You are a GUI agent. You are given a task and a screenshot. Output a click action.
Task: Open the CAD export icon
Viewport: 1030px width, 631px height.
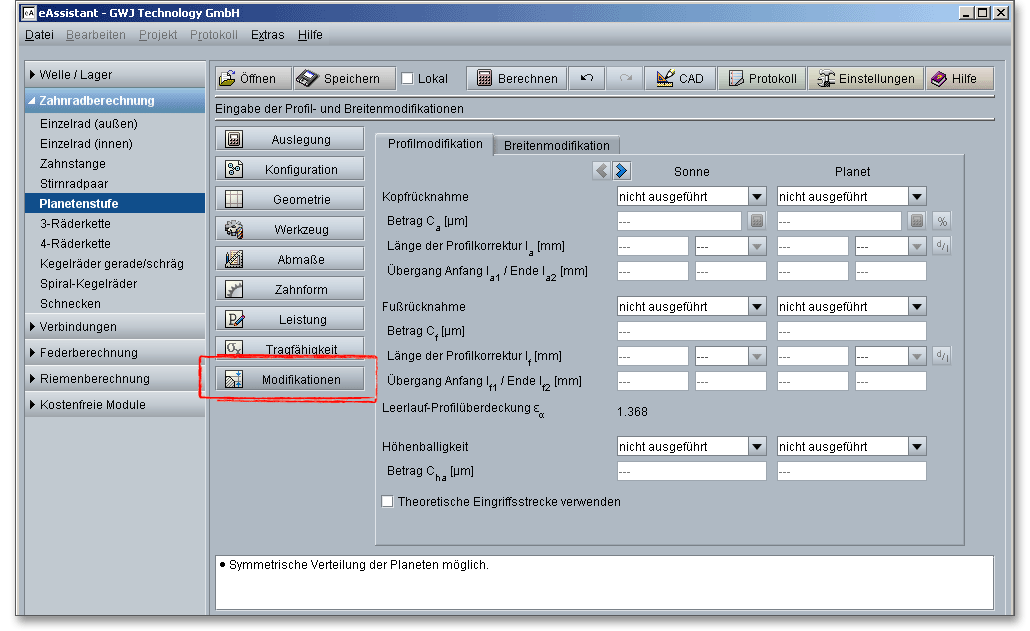664,79
